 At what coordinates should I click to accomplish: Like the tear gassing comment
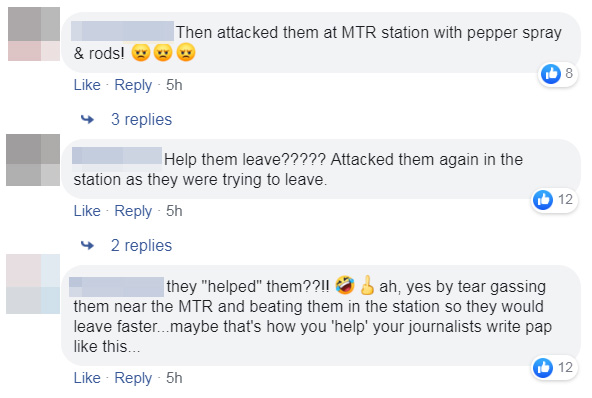[87, 378]
